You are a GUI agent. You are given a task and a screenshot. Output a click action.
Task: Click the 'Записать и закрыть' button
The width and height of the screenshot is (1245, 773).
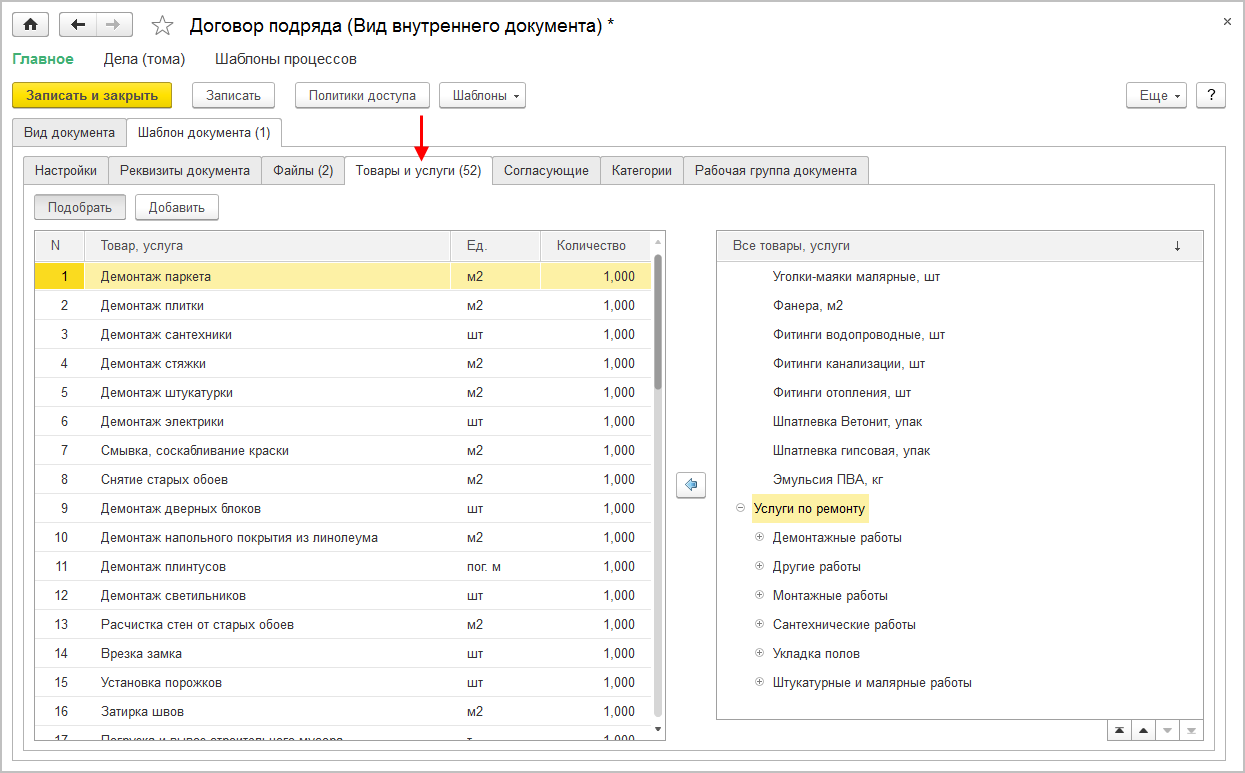click(92, 95)
